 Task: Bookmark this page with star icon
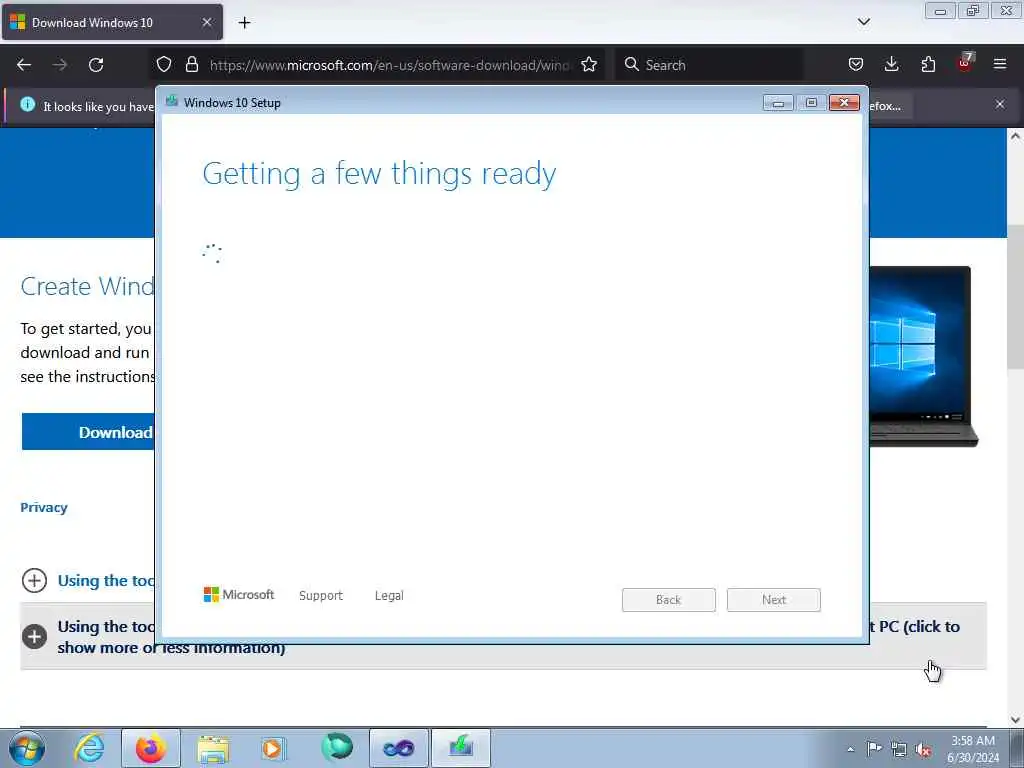(x=589, y=65)
